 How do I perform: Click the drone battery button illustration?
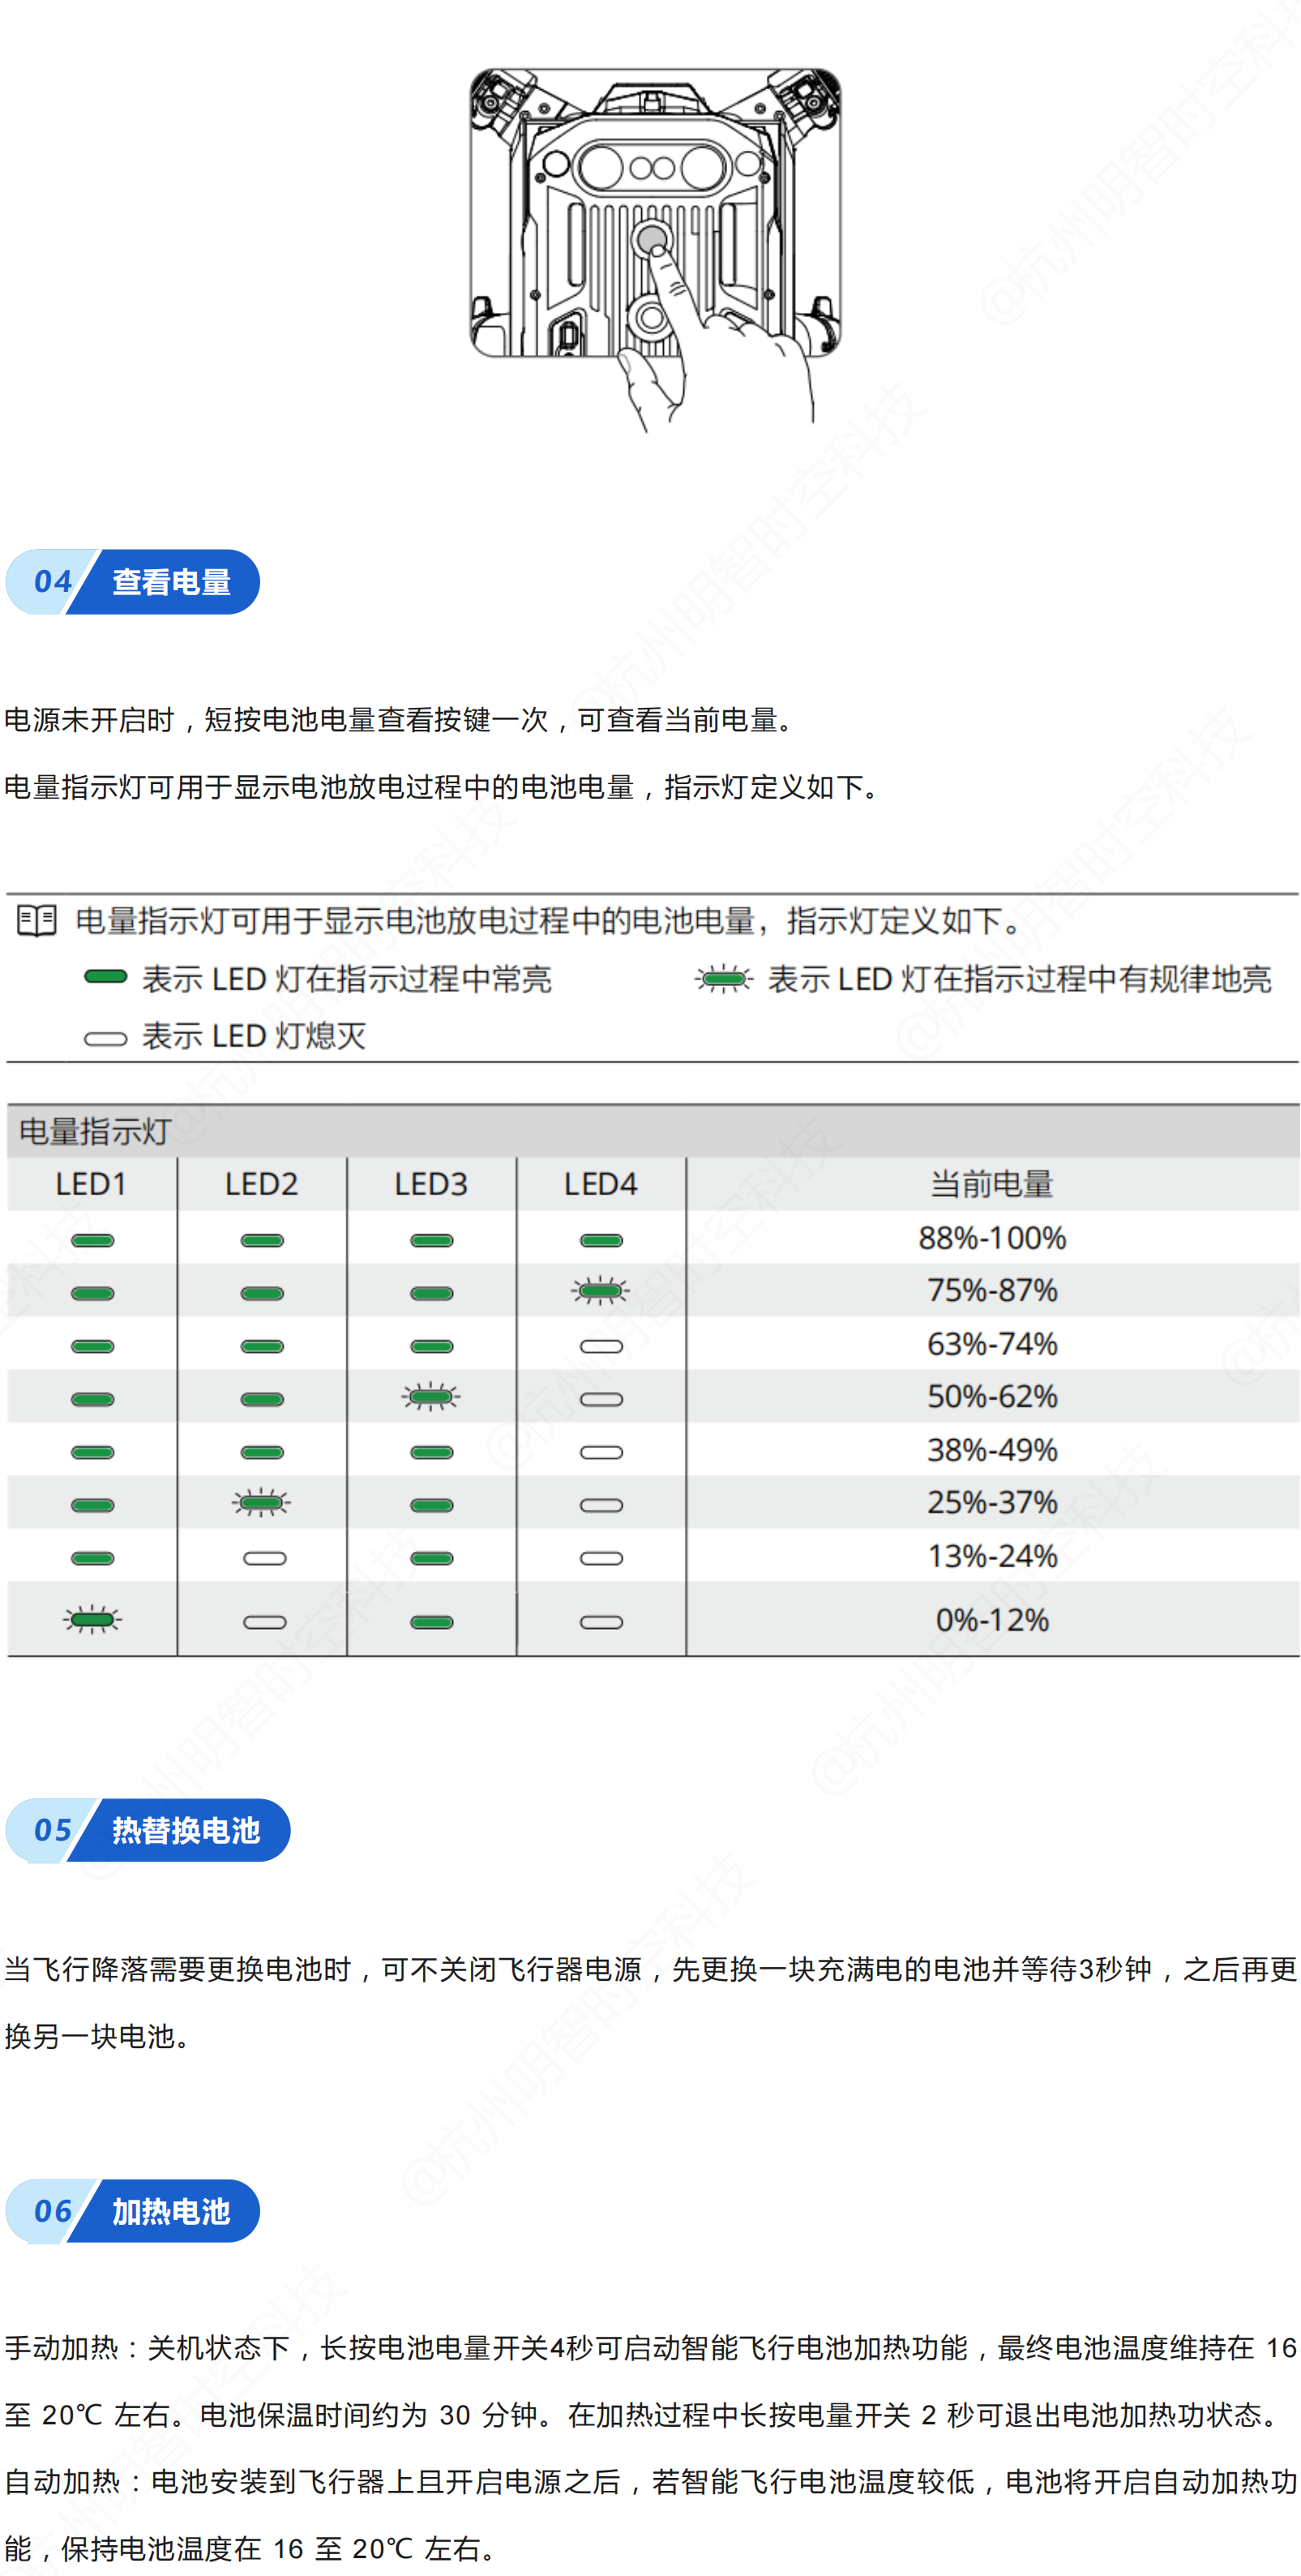[x=655, y=250]
